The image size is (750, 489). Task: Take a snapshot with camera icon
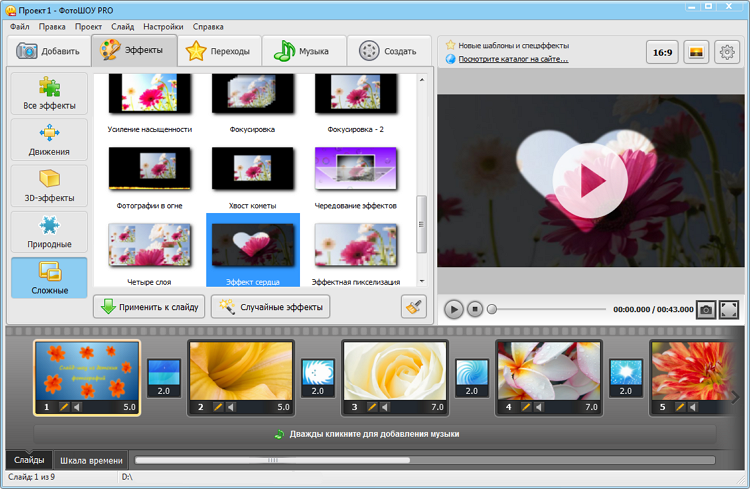point(706,310)
